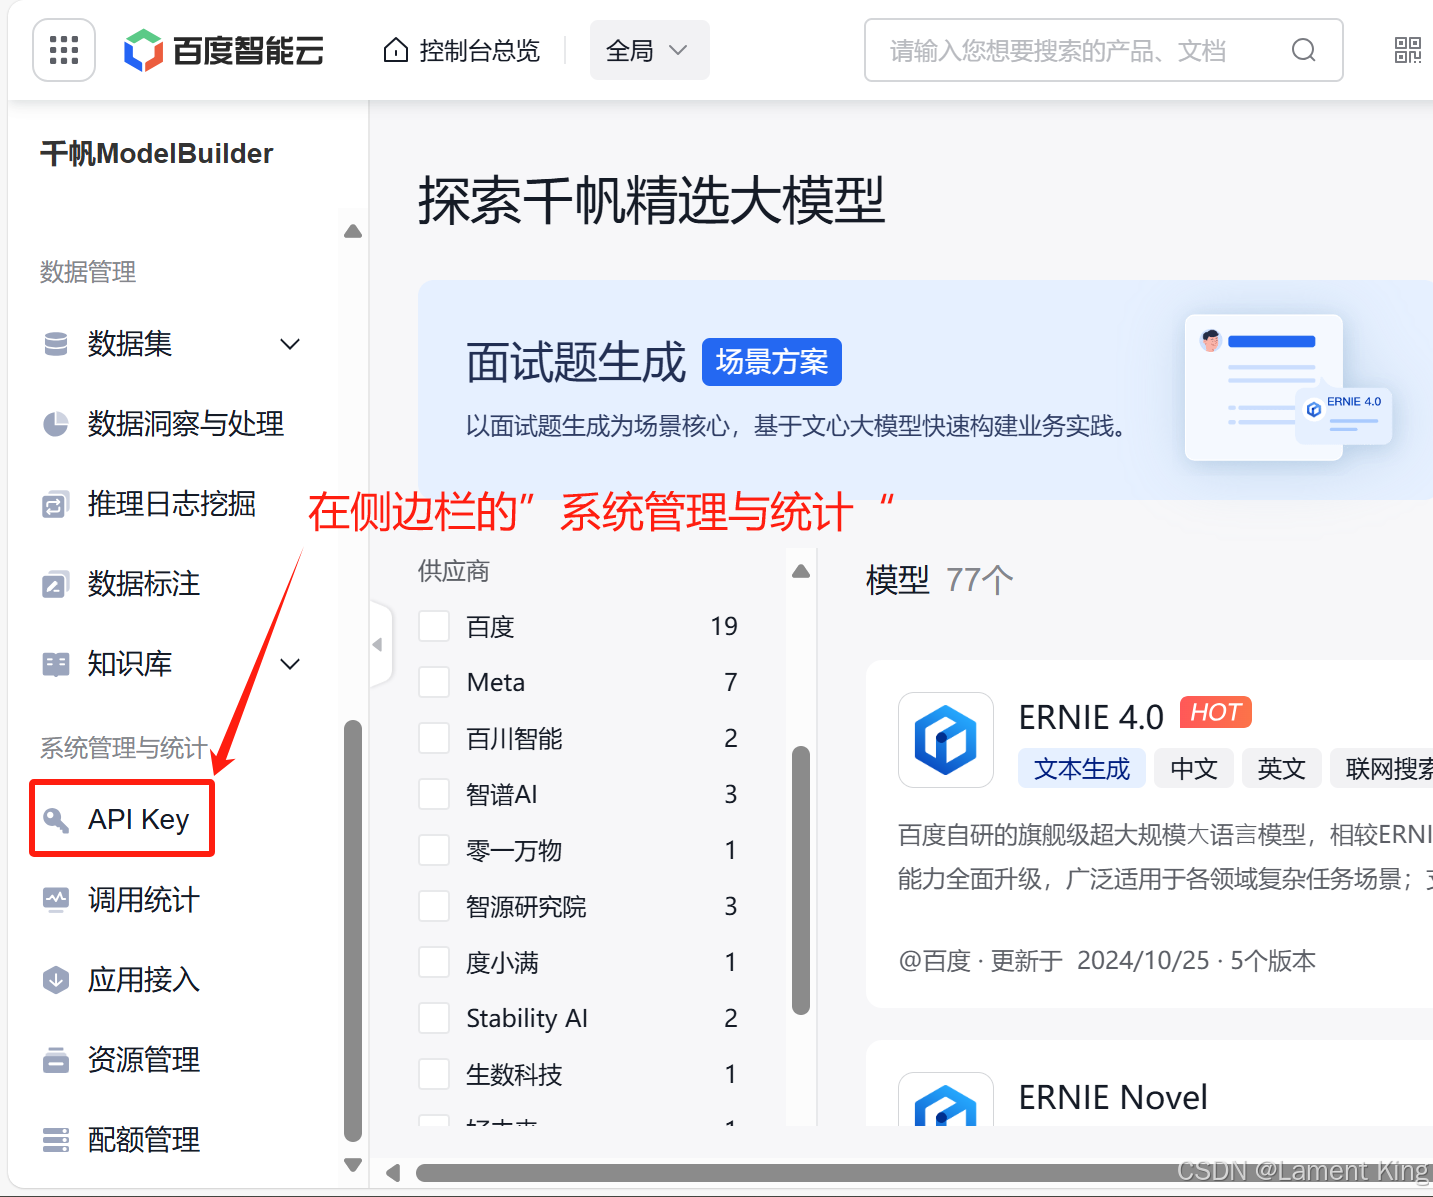This screenshot has height=1197, width=1433.
Task: Check the 零一万物 supplier checkbox
Action: (x=434, y=850)
